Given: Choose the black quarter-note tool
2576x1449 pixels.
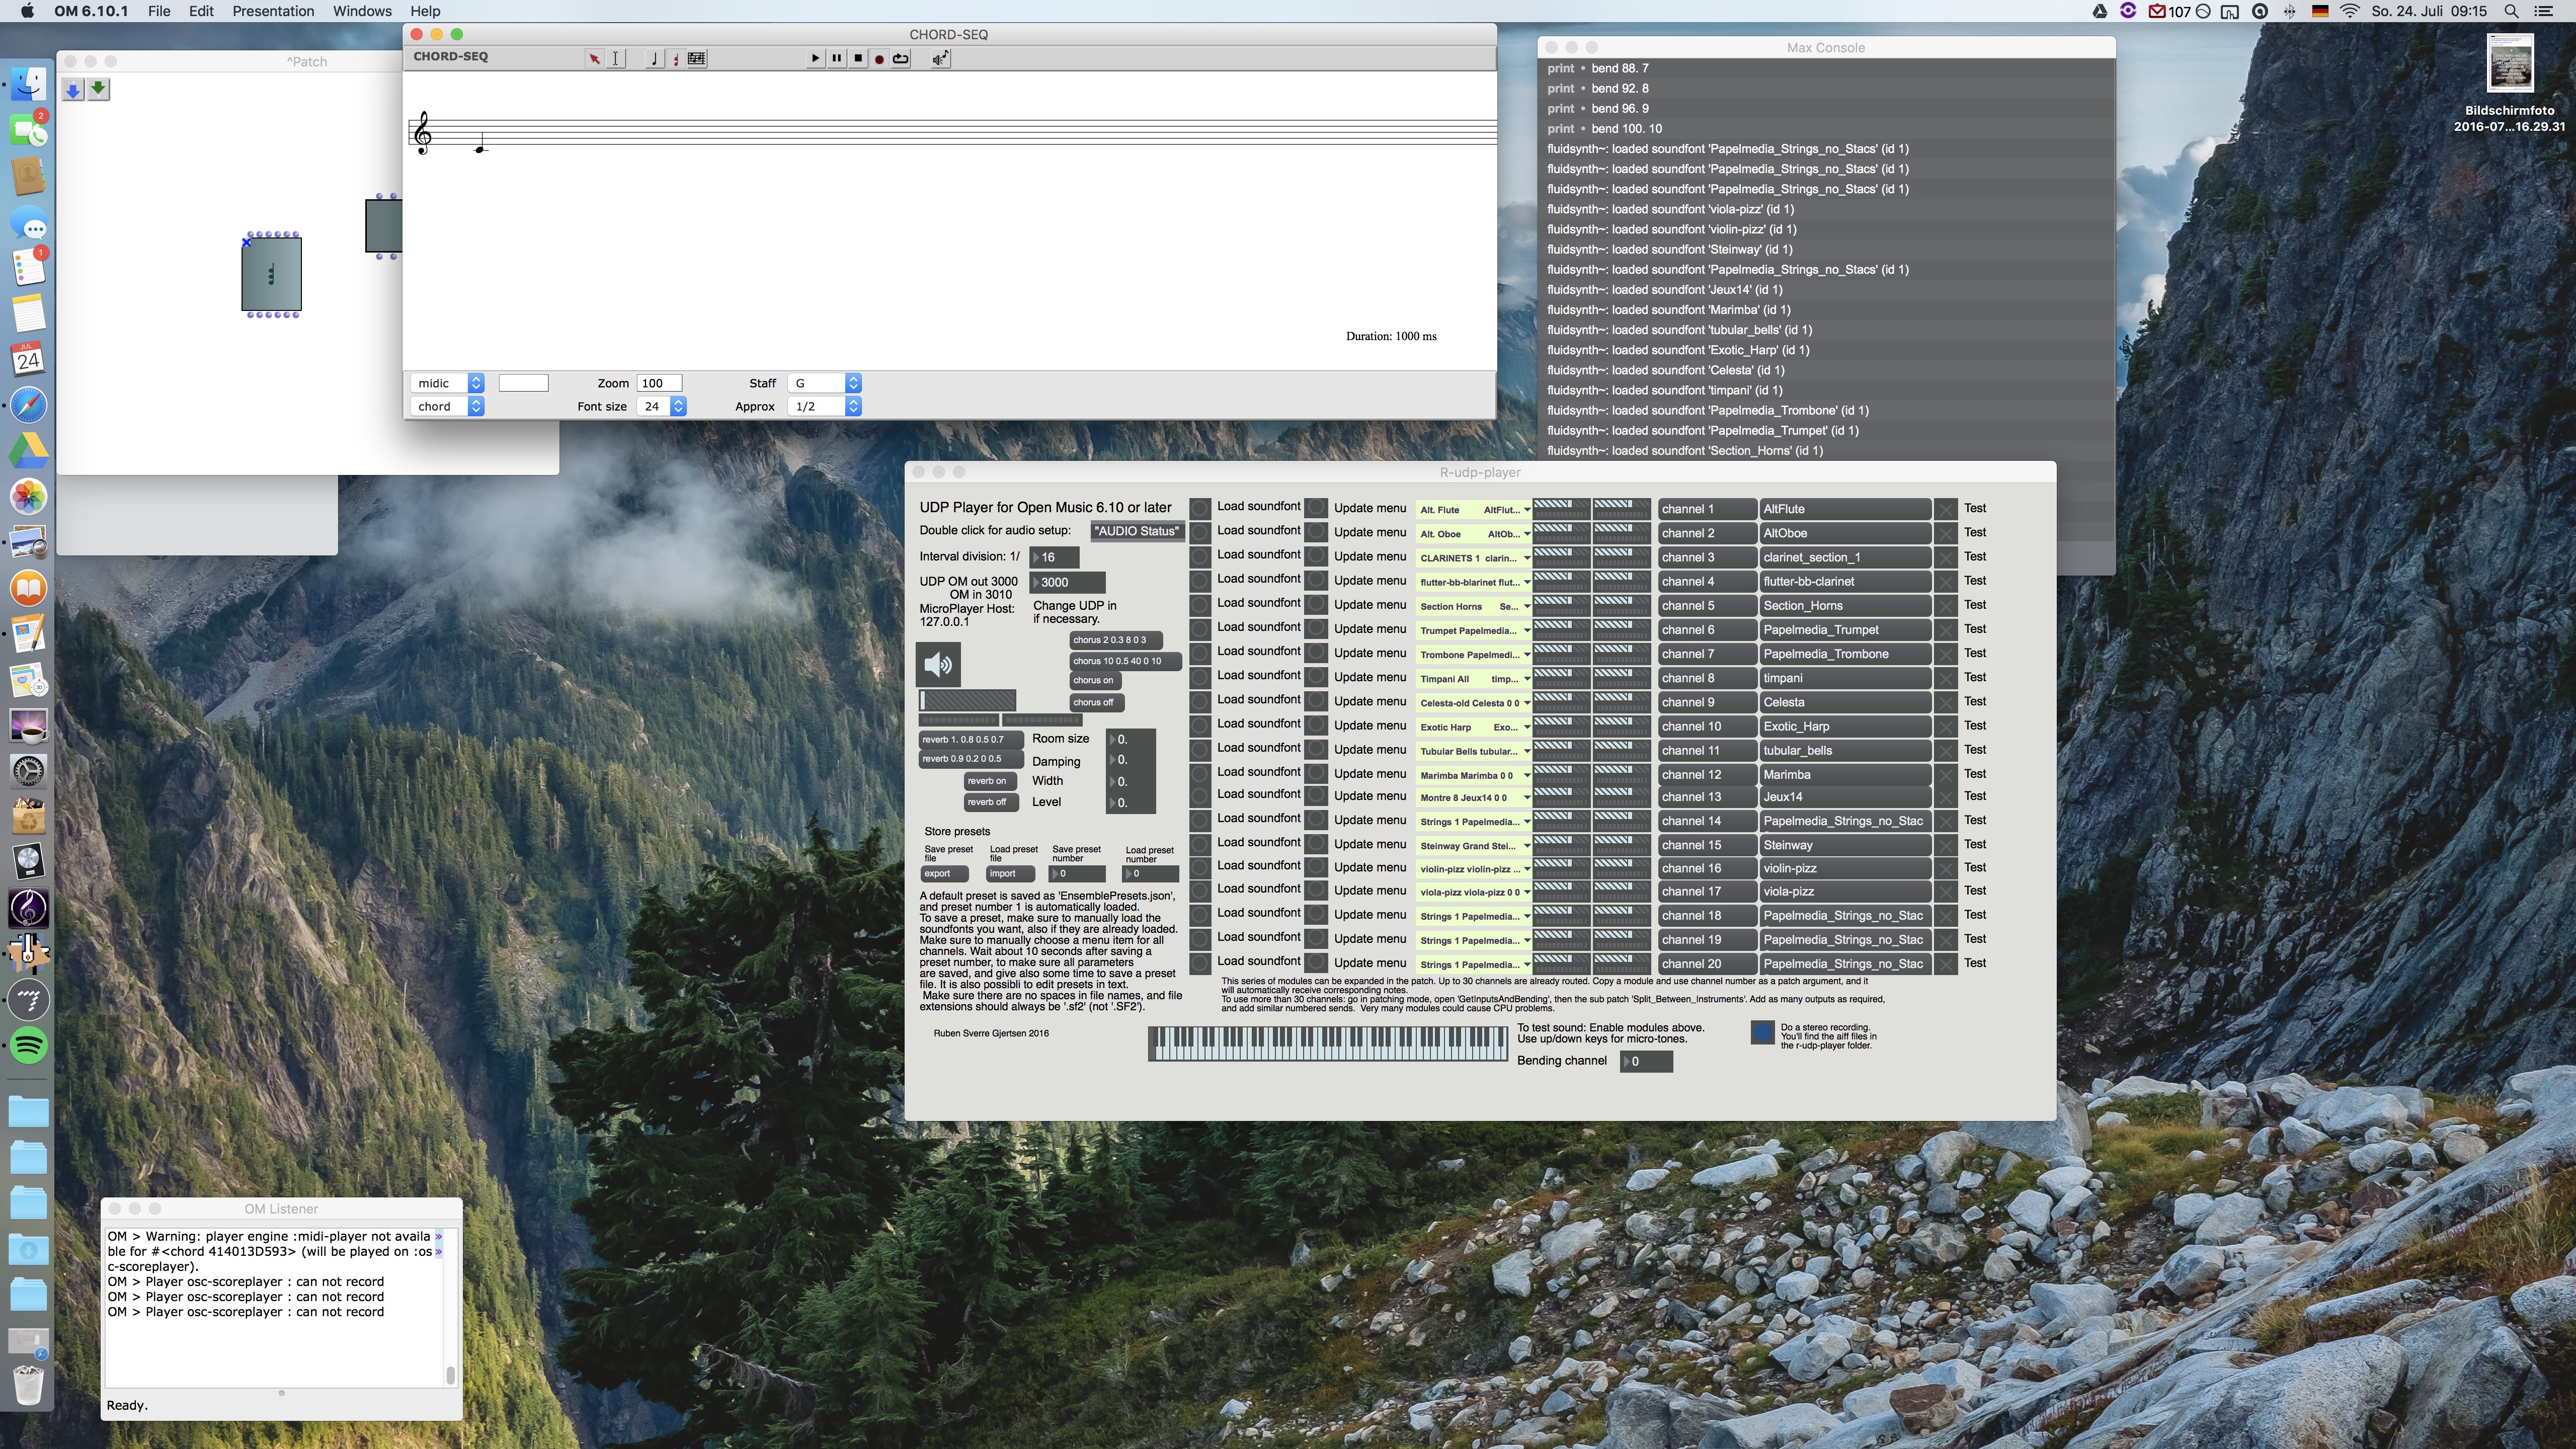Looking at the screenshot, I should point(654,59).
